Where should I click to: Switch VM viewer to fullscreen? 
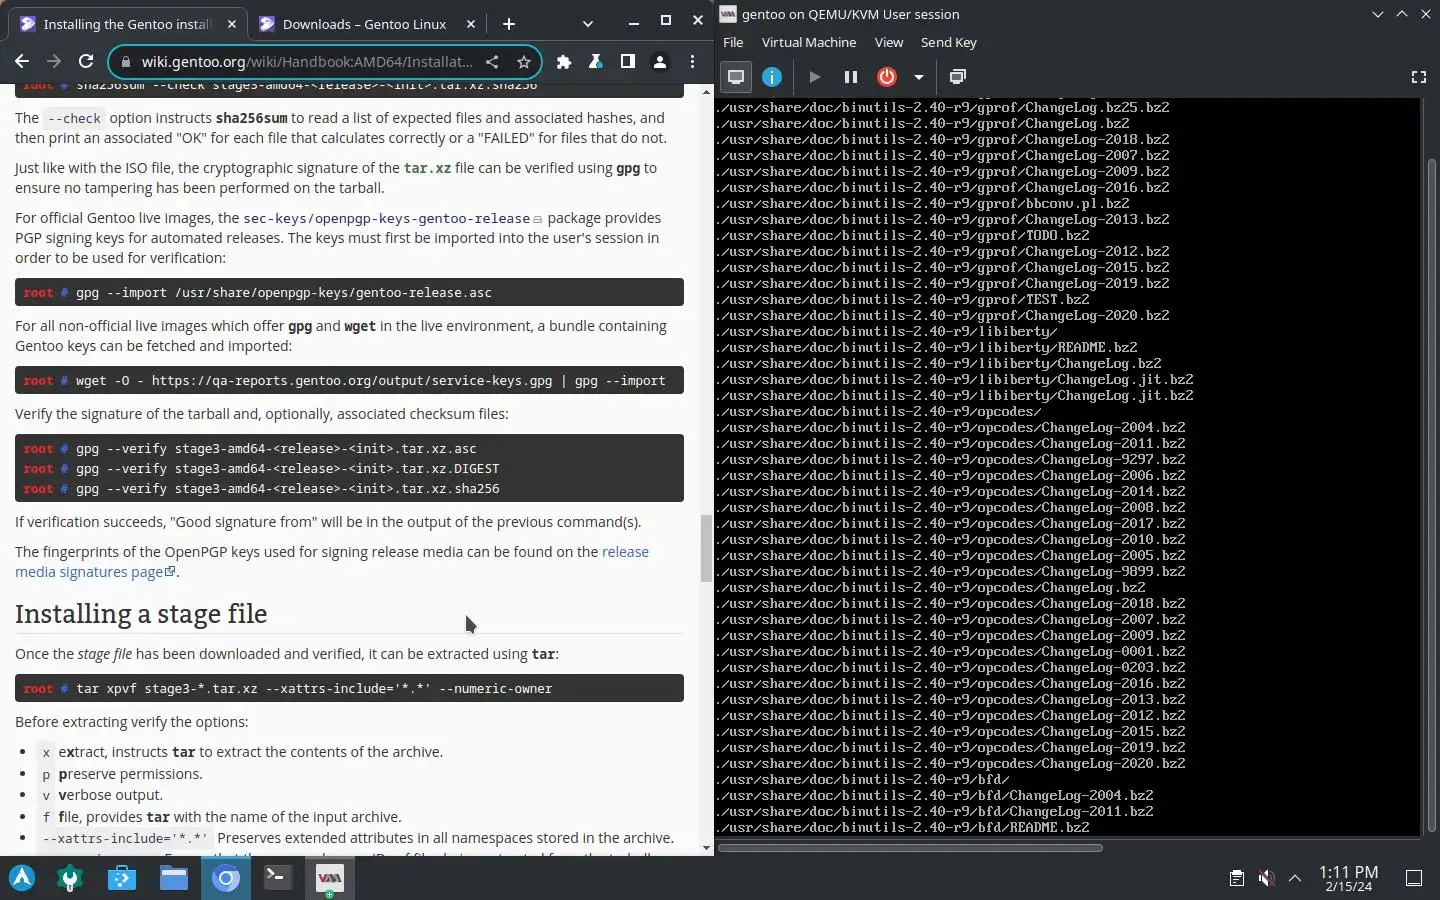tap(1418, 77)
